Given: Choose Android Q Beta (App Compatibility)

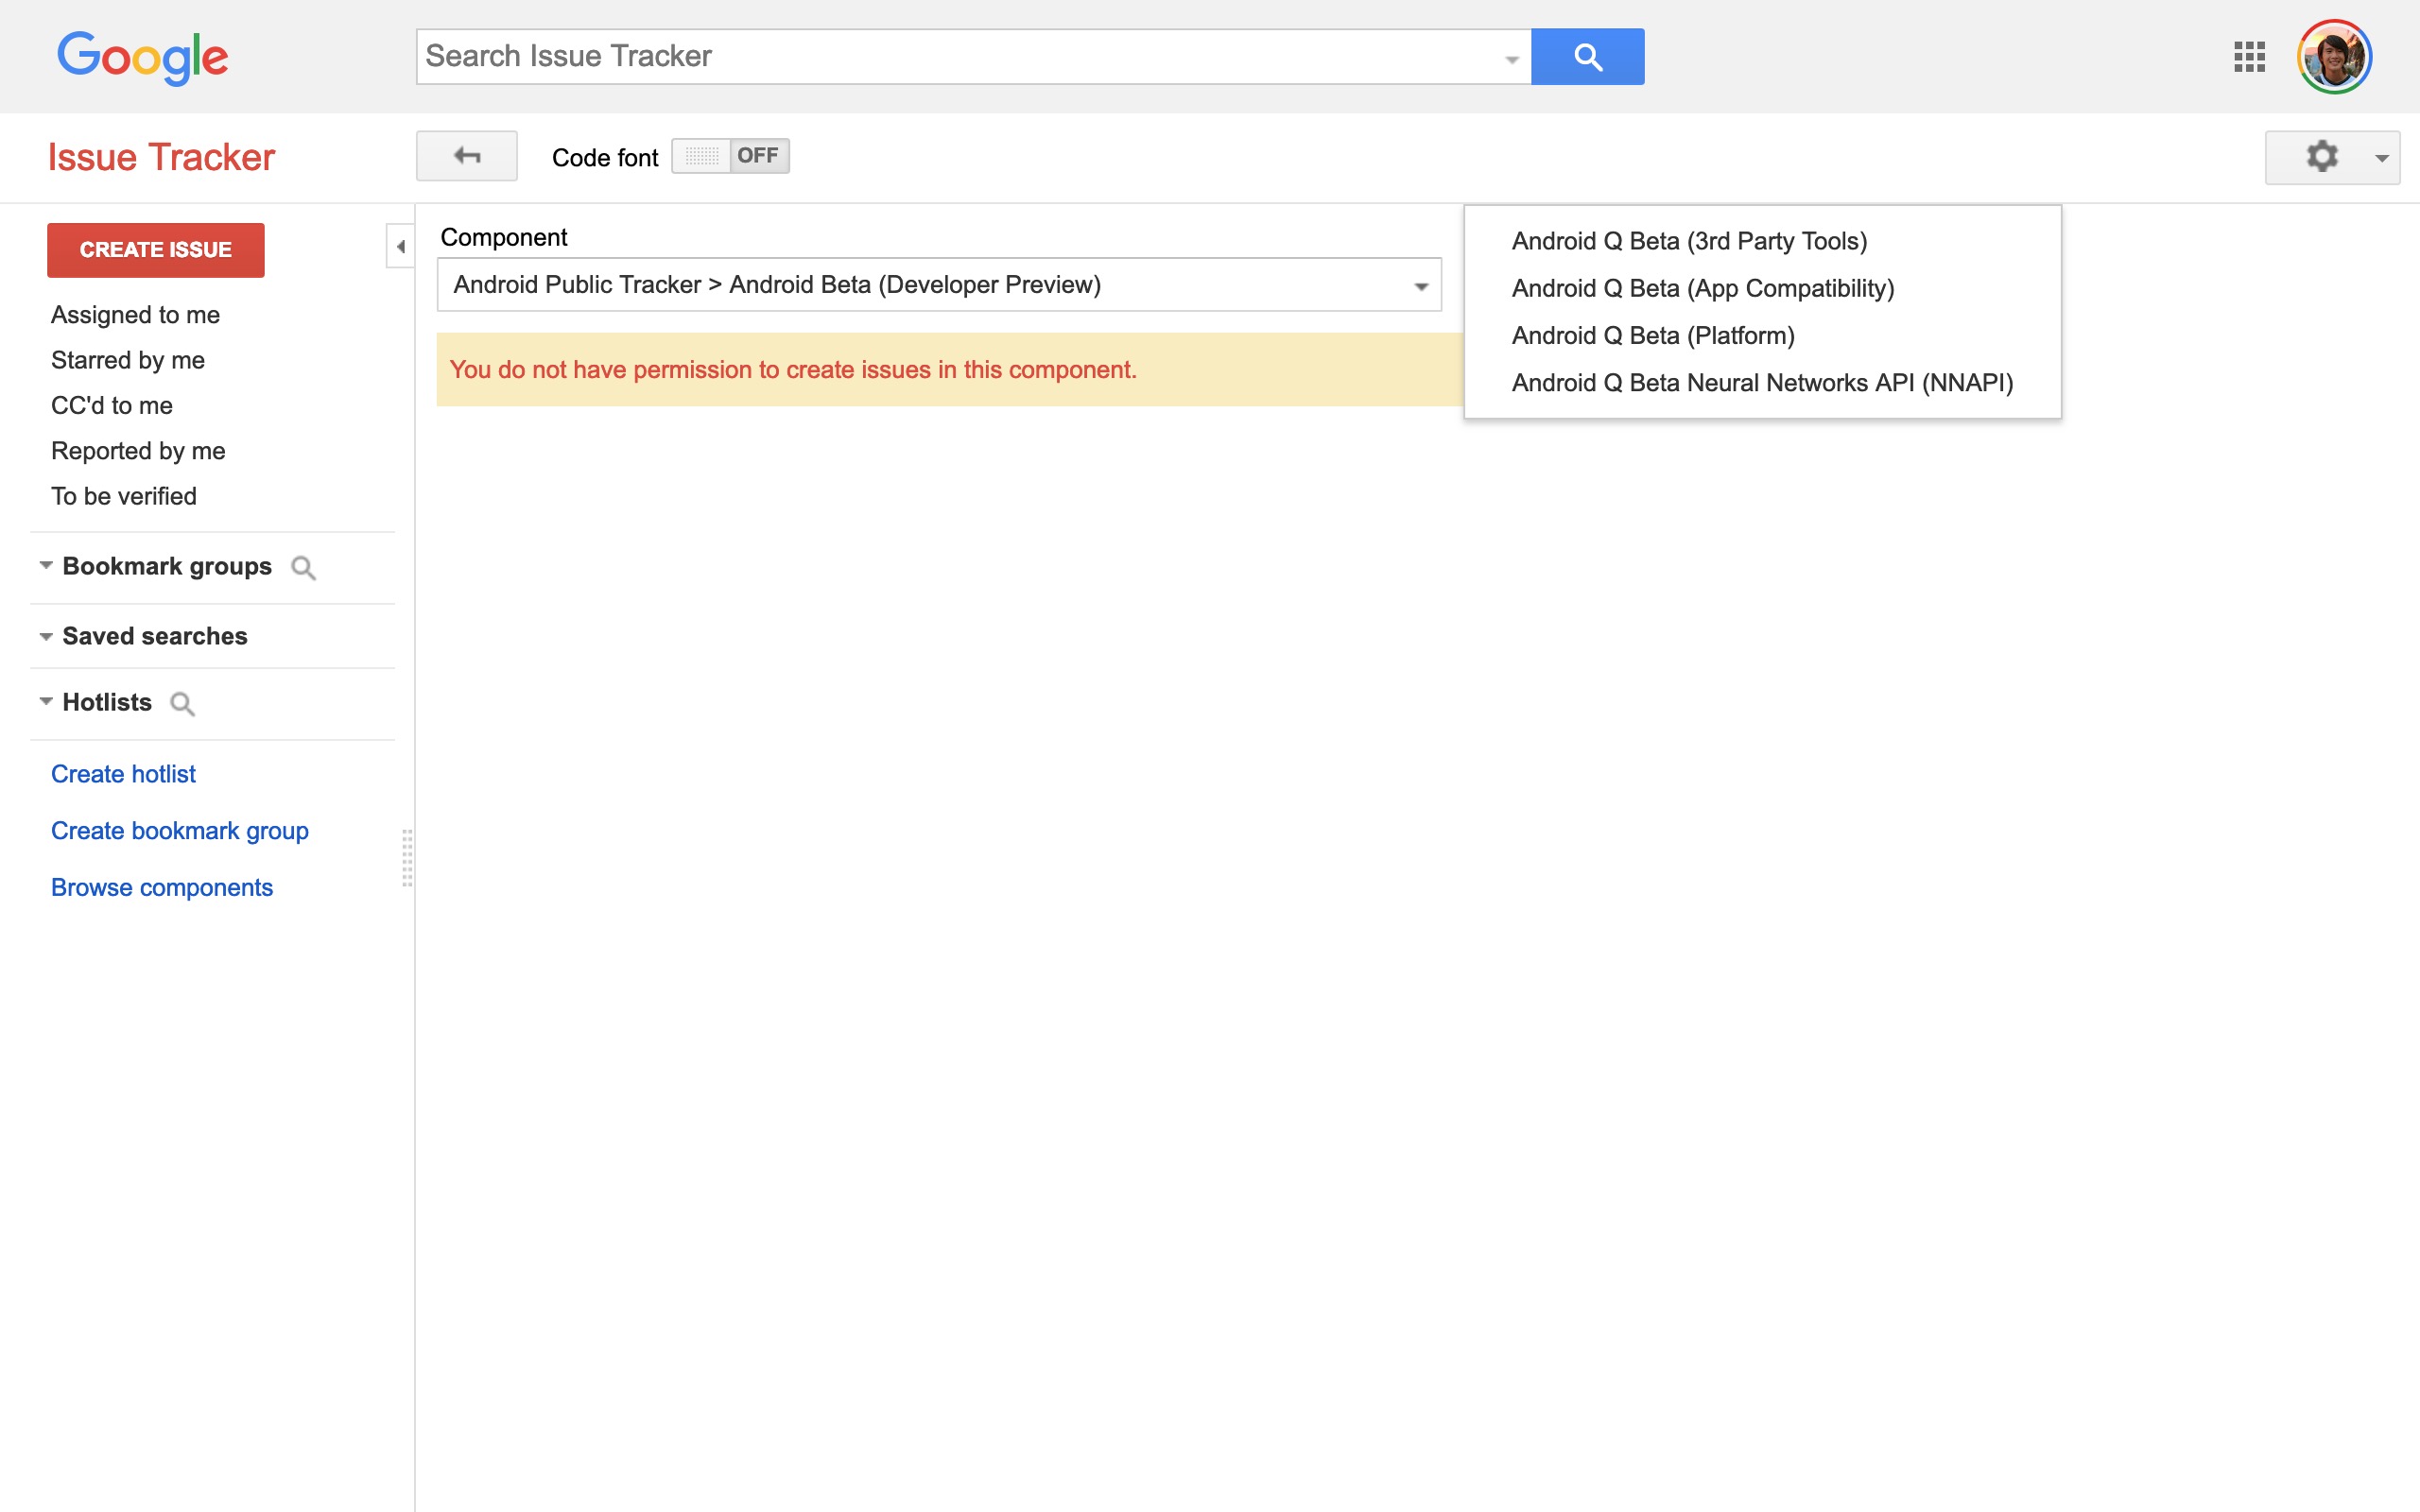Looking at the screenshot, I should click(x=1703, y=289).
